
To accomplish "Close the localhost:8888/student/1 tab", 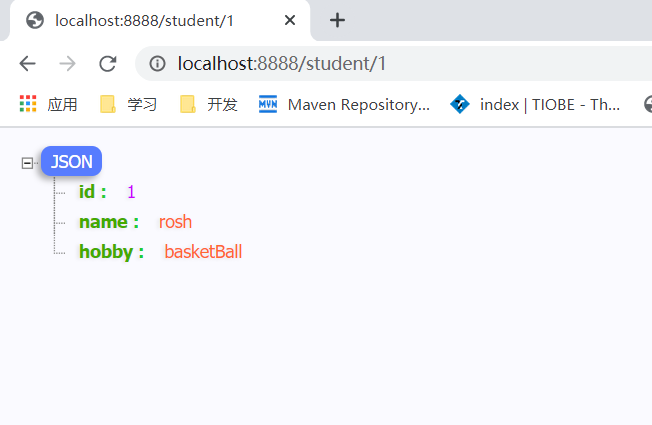I will (x=290, y=20).
